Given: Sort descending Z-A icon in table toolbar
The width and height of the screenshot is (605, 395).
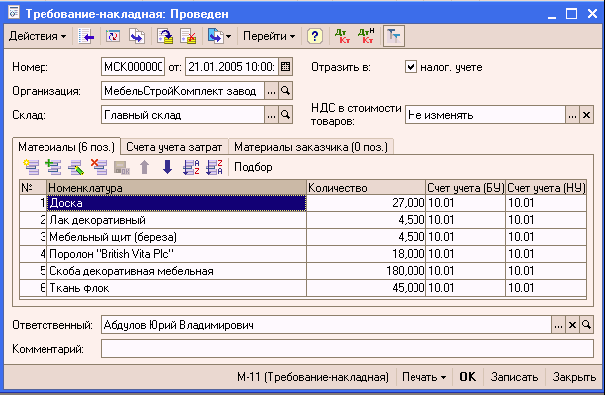Looking at the screenshot, I should pos(214,167).
